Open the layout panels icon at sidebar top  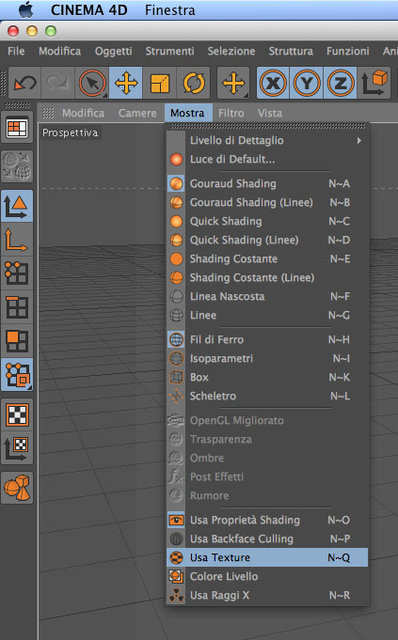(x=17, y=128)
